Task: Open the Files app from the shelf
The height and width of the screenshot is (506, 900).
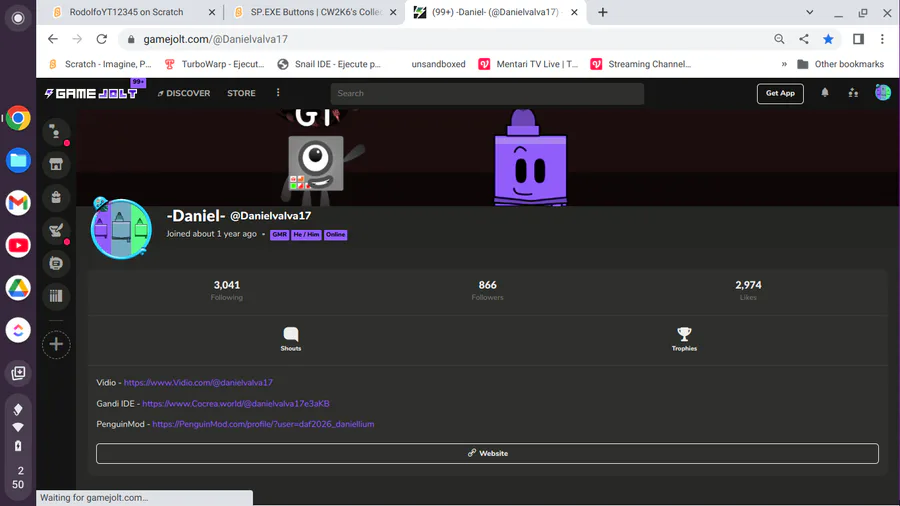Action: (x=18, y=161)
